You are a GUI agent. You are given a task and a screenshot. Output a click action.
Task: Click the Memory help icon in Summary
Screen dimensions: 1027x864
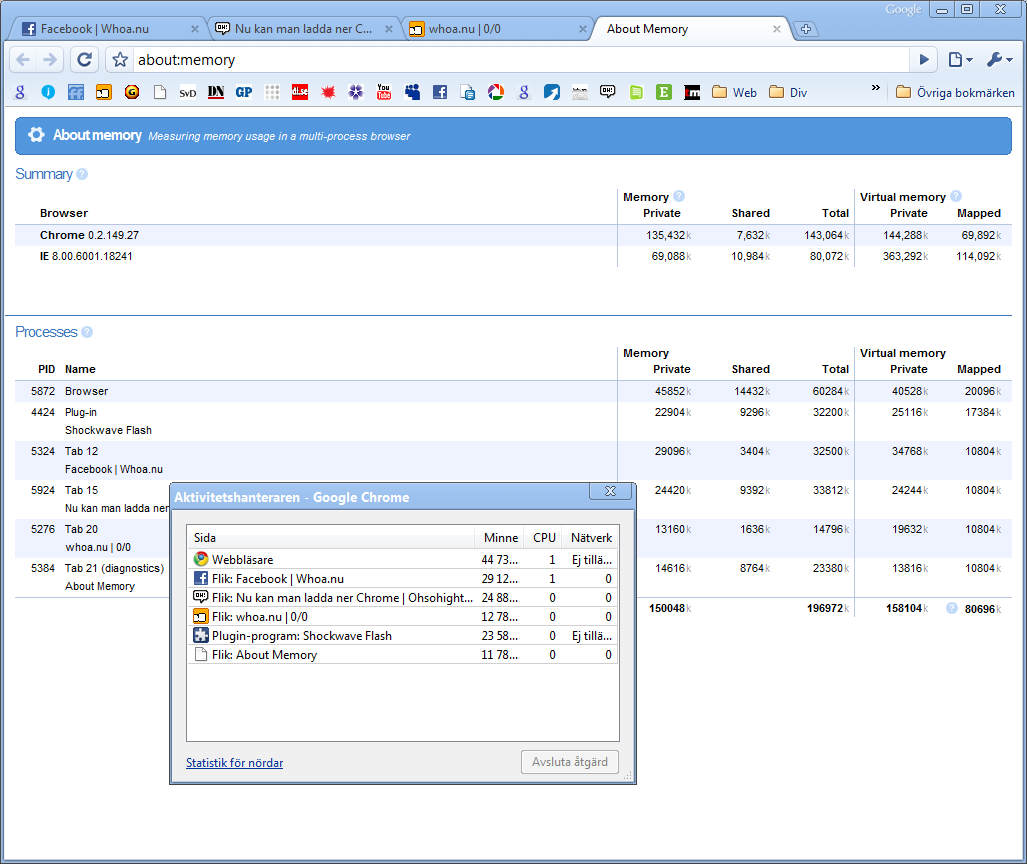click(679, 196)
